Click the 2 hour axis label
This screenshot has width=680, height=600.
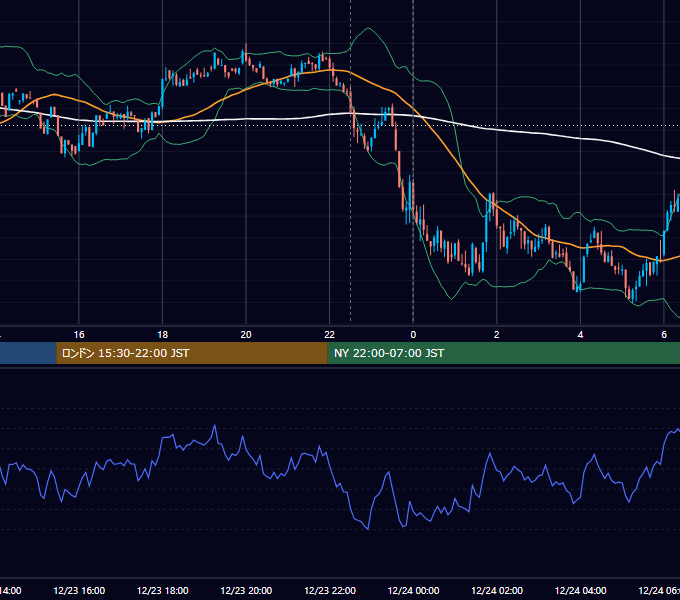pos(497,335)
